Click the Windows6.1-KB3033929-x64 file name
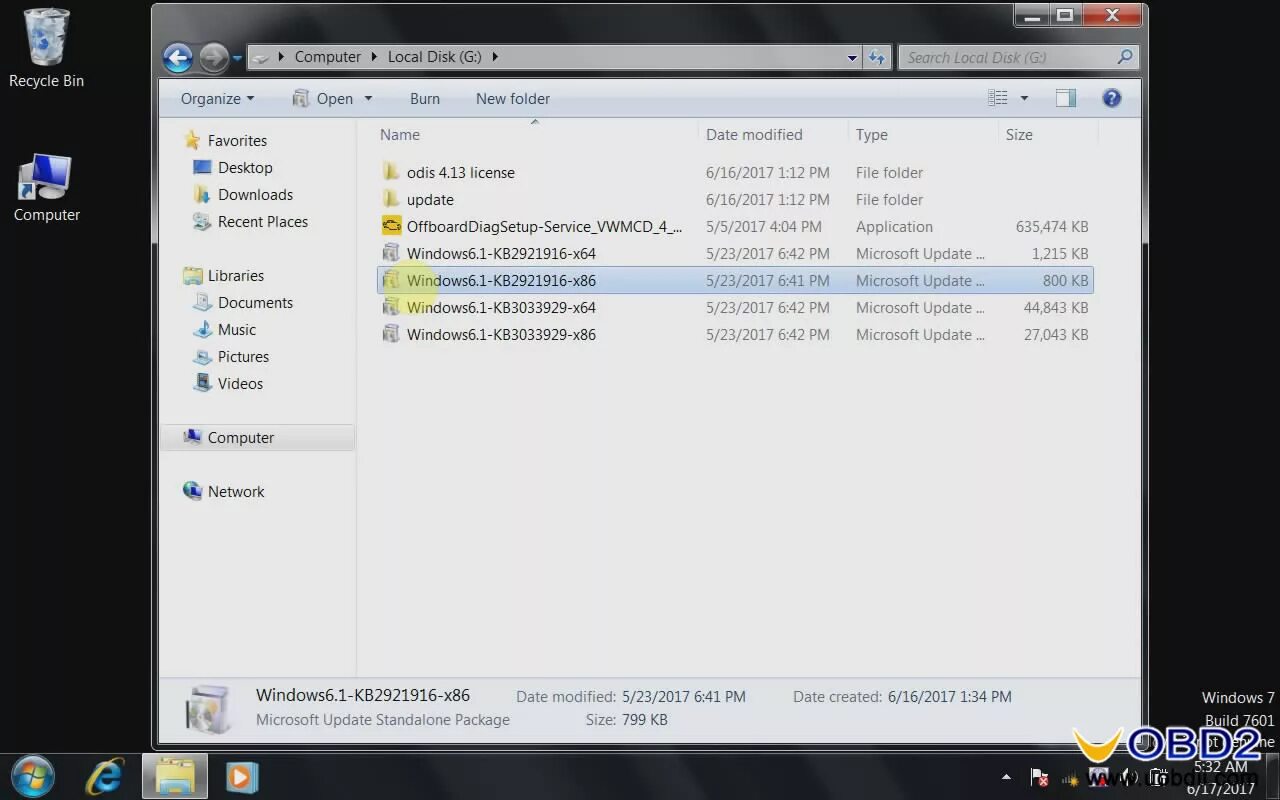The height and width of the screenshot is (800, 1280). coord(501,308)
